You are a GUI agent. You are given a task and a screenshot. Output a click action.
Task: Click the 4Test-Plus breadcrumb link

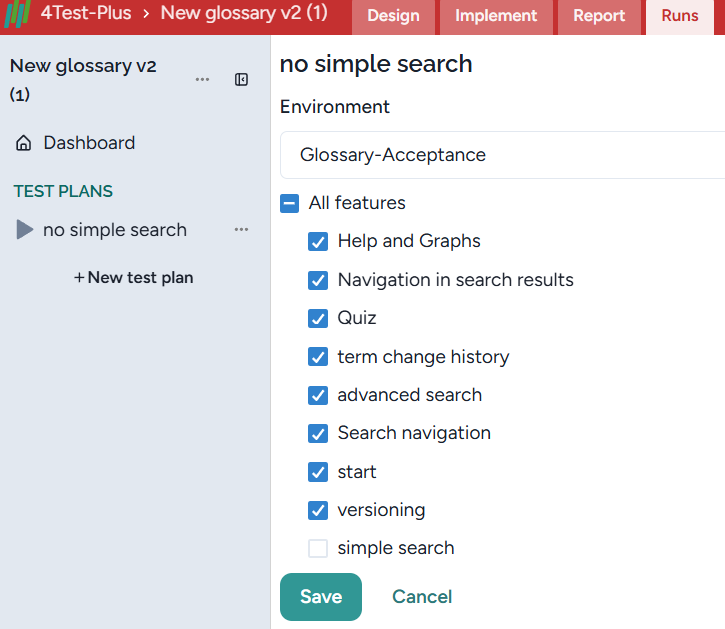86,13
